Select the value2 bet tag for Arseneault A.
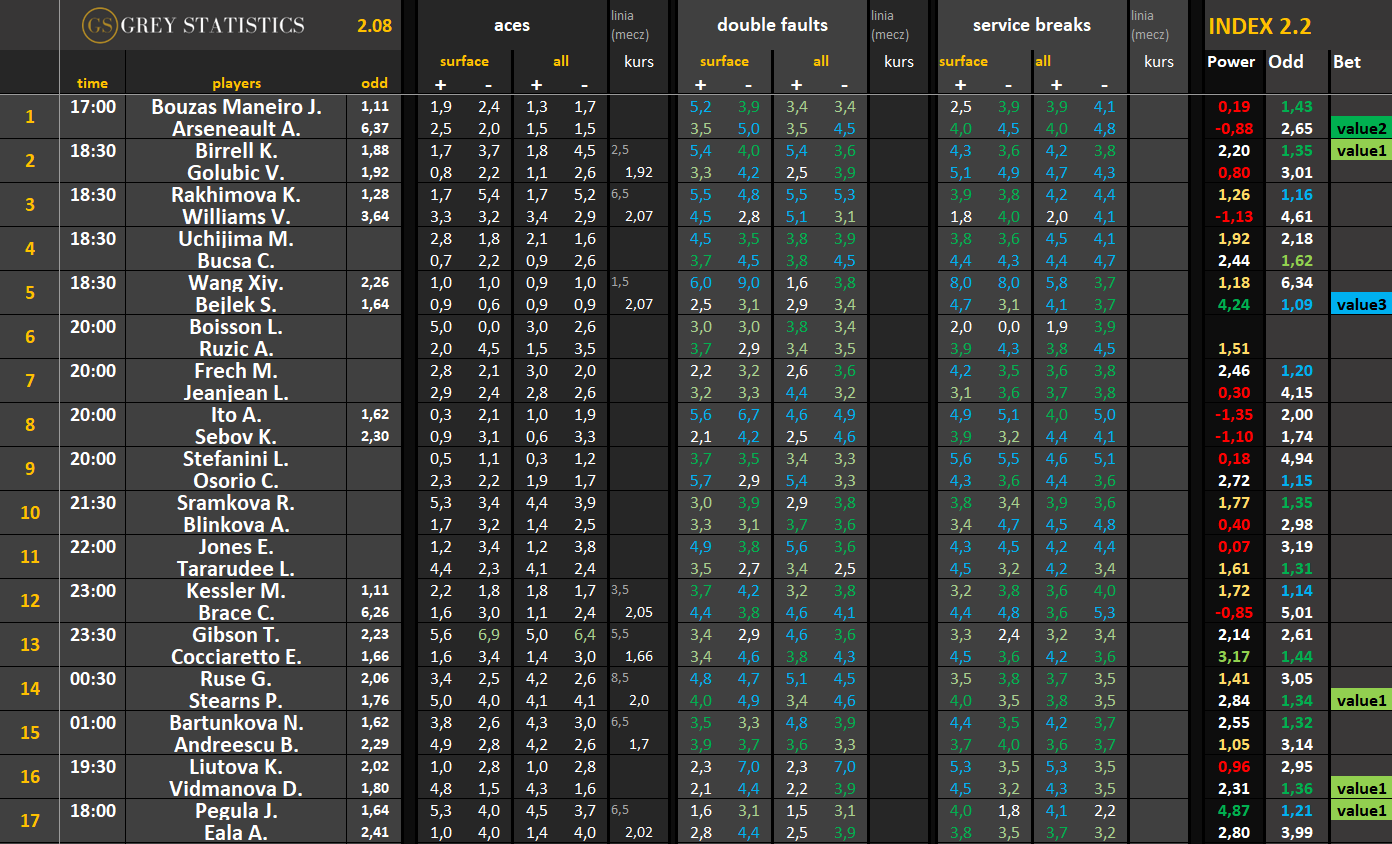 tap(1360, 128)
